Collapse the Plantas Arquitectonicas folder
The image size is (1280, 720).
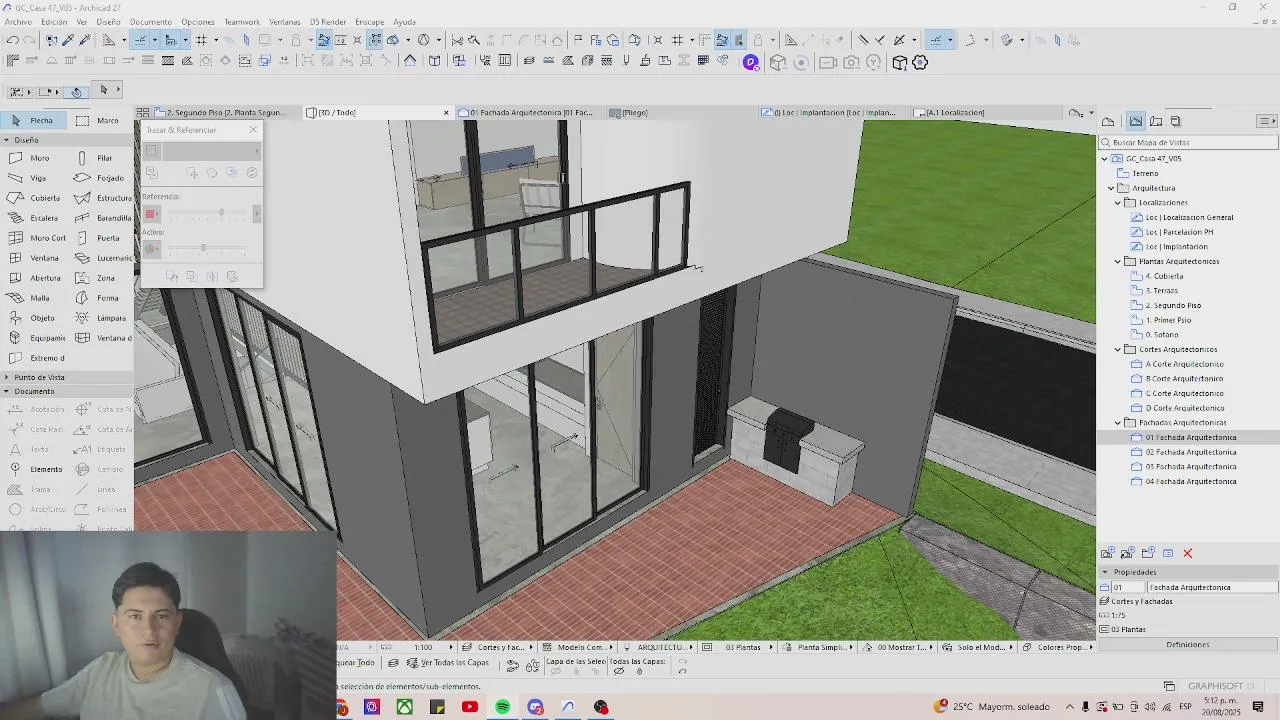1118,262
